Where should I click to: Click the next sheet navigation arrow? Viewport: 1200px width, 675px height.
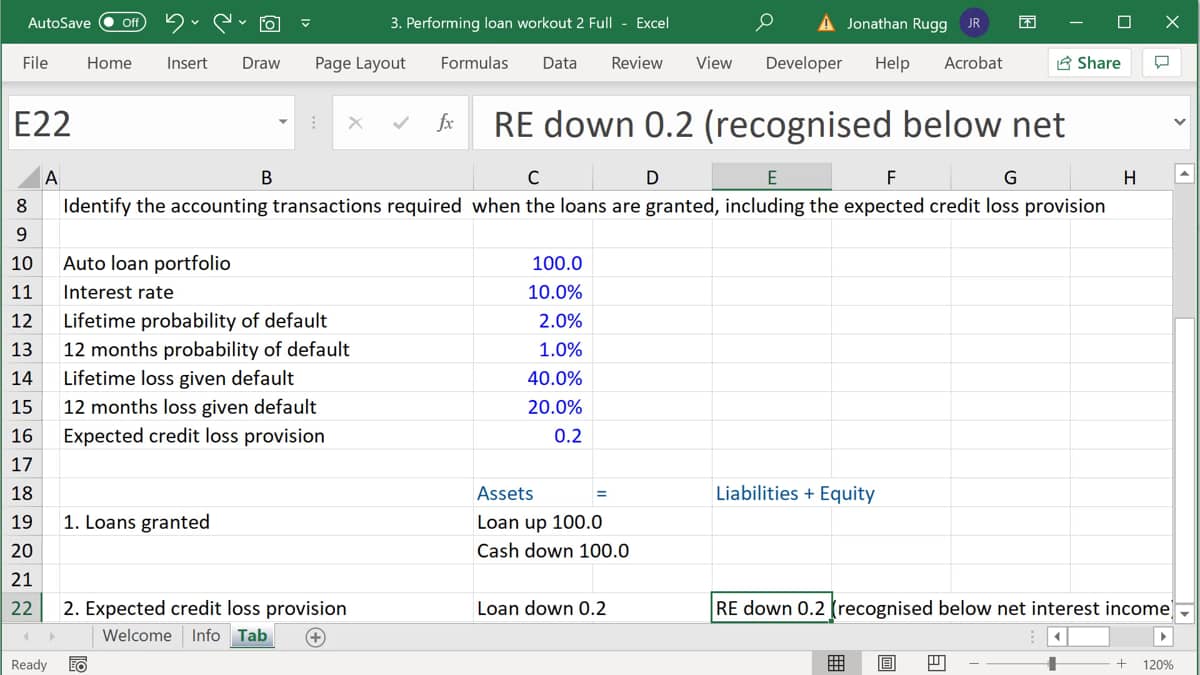pyautogui.click(x=52, y=636)
